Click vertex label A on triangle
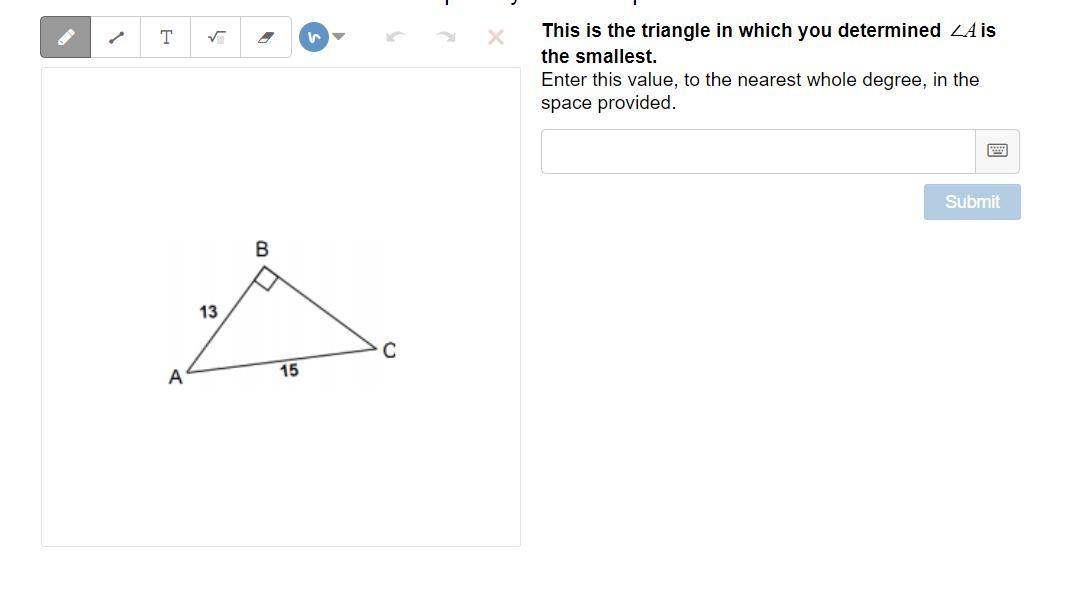The width and height of the screenshot is (1071, 606). 176,377
